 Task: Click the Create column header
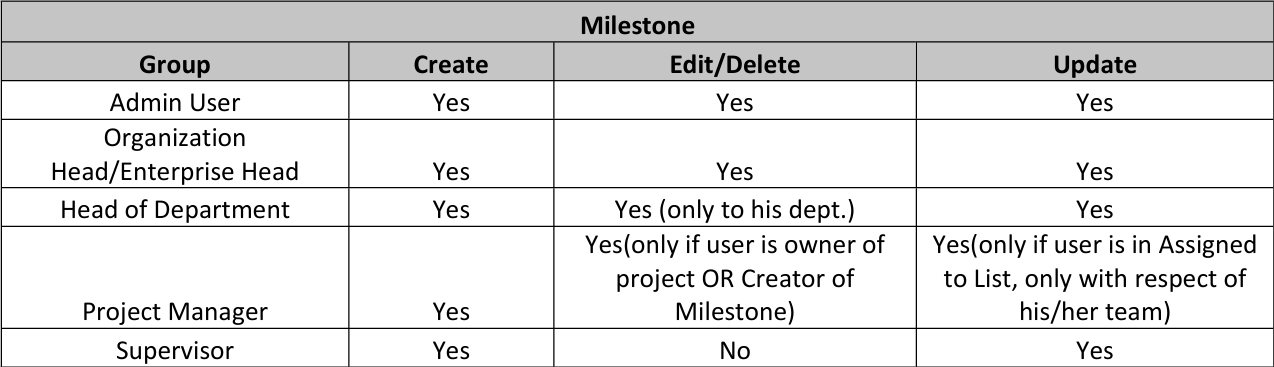pos(451,64)
